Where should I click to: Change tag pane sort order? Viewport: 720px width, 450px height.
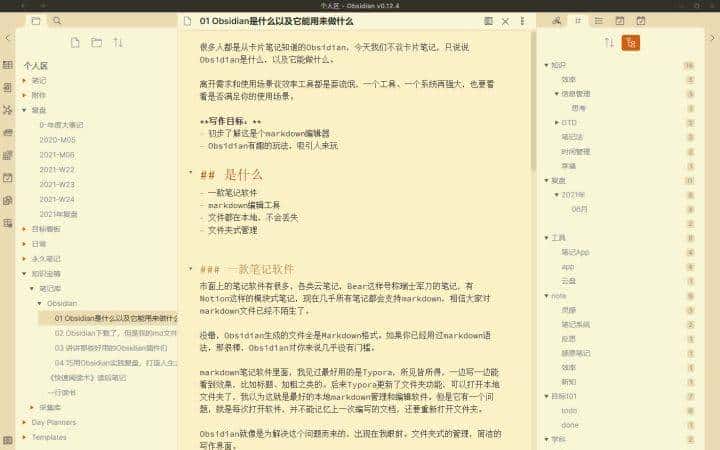(609, 43)
